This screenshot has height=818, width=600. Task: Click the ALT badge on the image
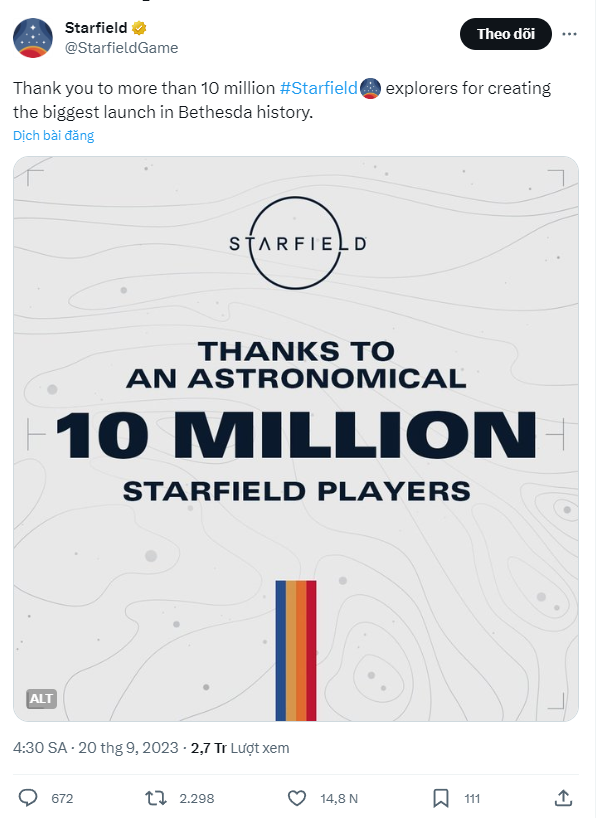tap(41, 699)
